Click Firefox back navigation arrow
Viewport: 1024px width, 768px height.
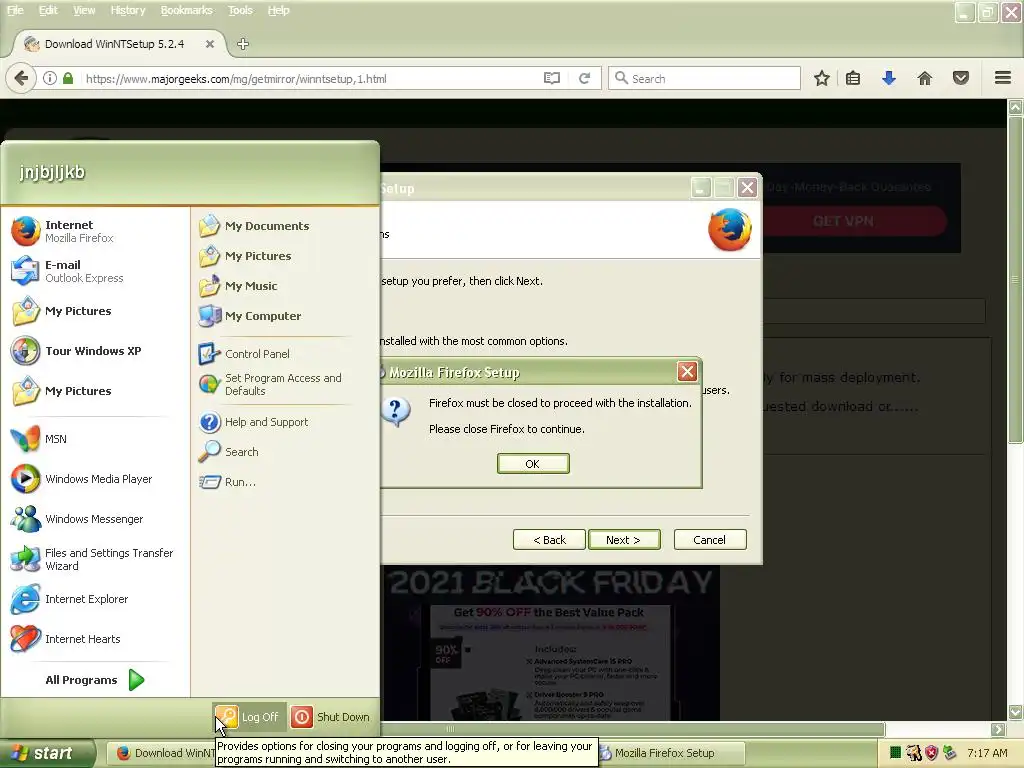click(21, 78)
